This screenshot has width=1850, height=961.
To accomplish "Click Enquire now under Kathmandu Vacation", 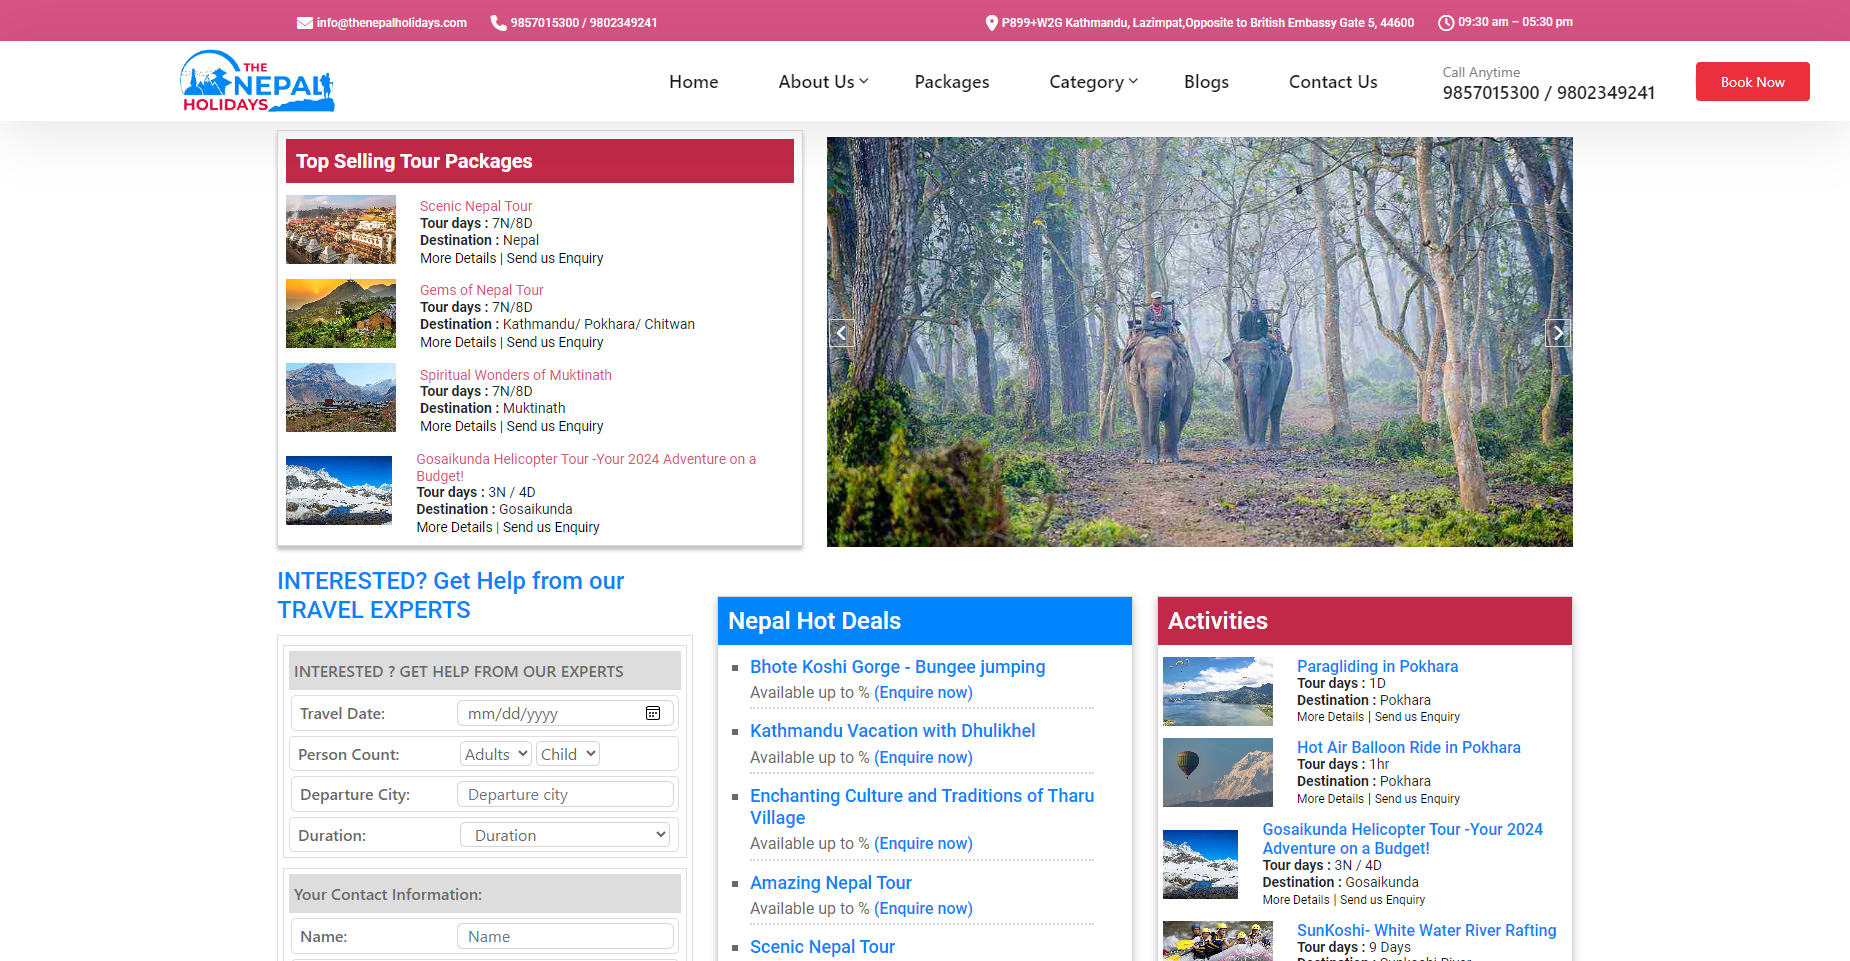I will (923, 758).
